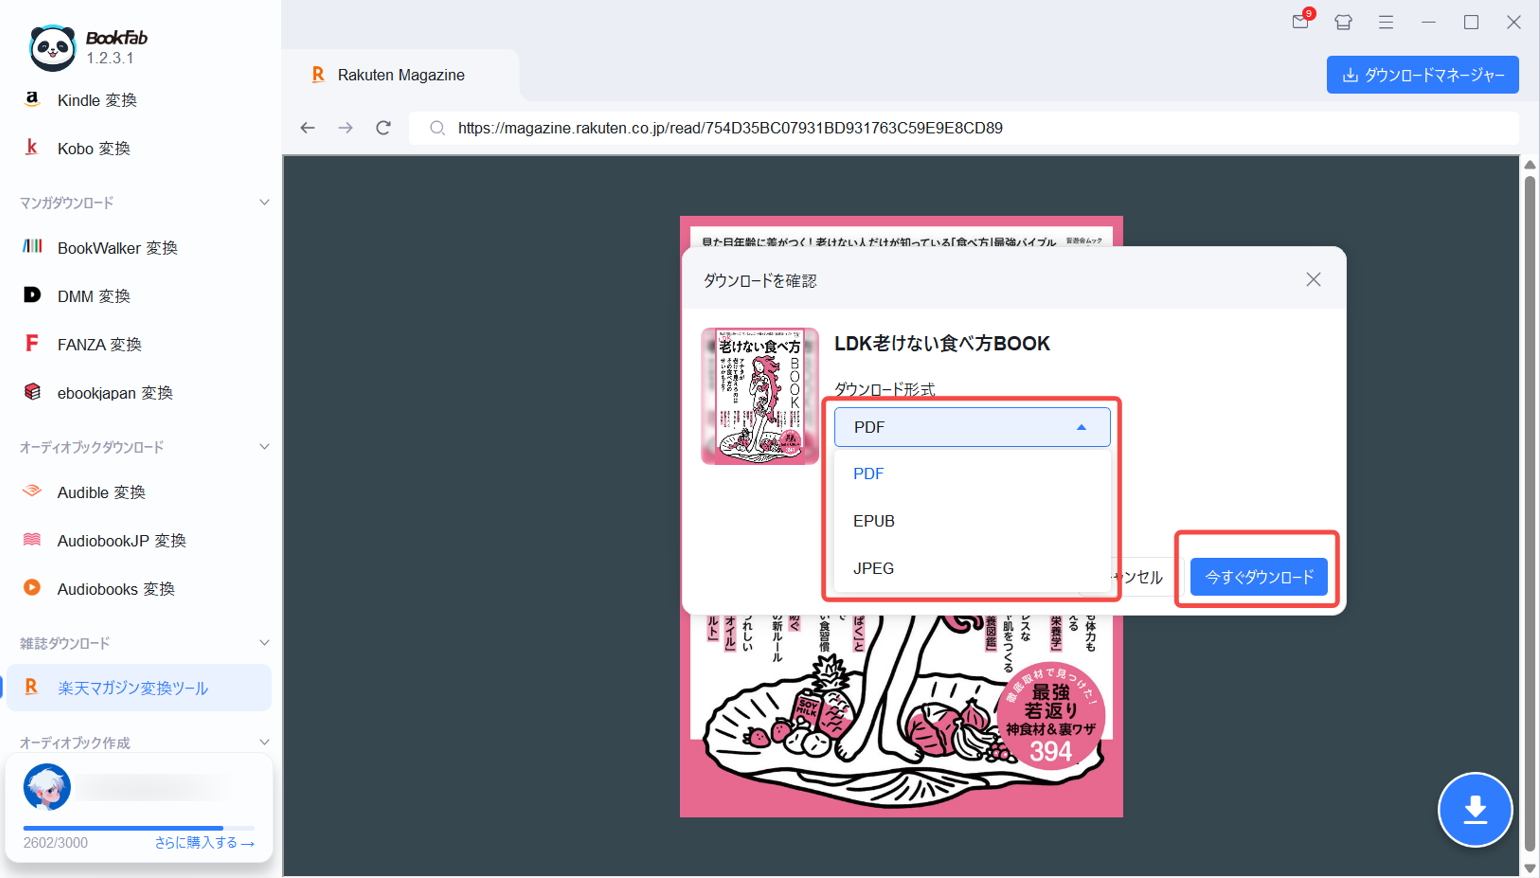Click the 2602/3000 quota text
The image size is (1540, 878).
(55, 843)
